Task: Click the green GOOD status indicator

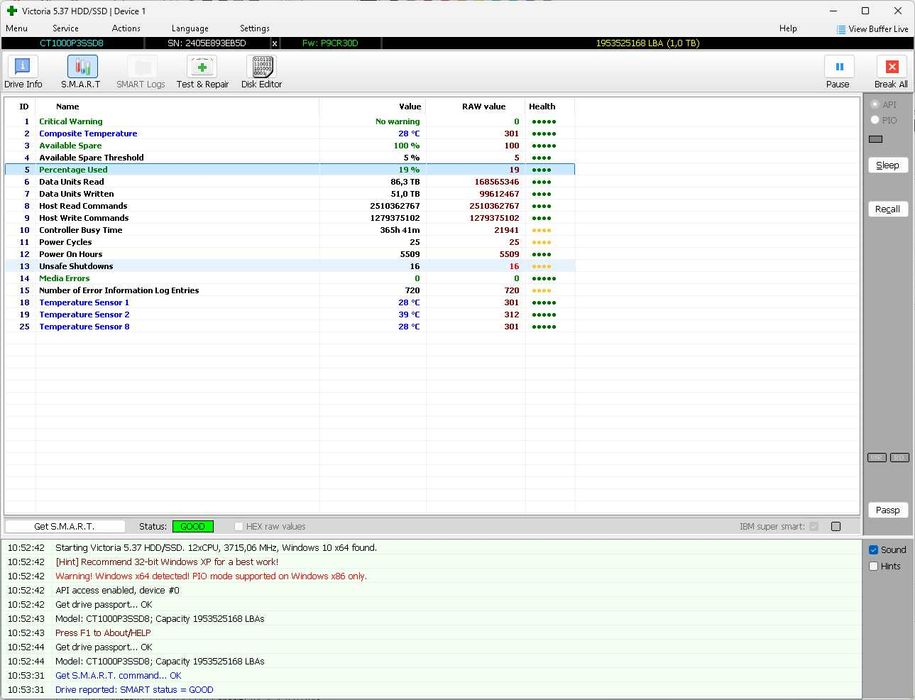Action: click(193, 526)
